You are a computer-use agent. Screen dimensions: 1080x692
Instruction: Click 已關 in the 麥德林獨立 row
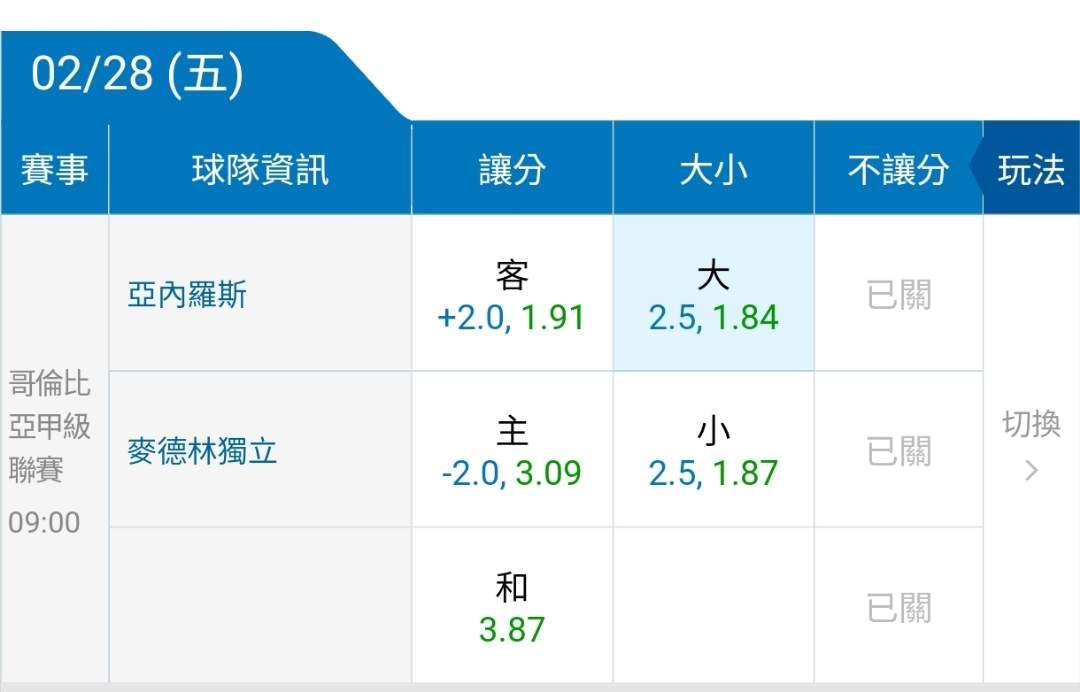click(898, 451)
